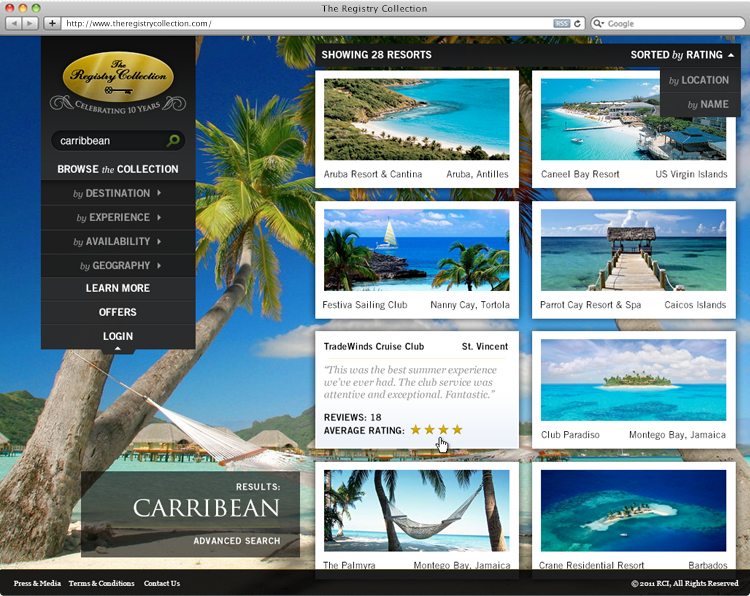
Task: Open the Crane Residential Resort photo
Action: click(x=633, y=510)
